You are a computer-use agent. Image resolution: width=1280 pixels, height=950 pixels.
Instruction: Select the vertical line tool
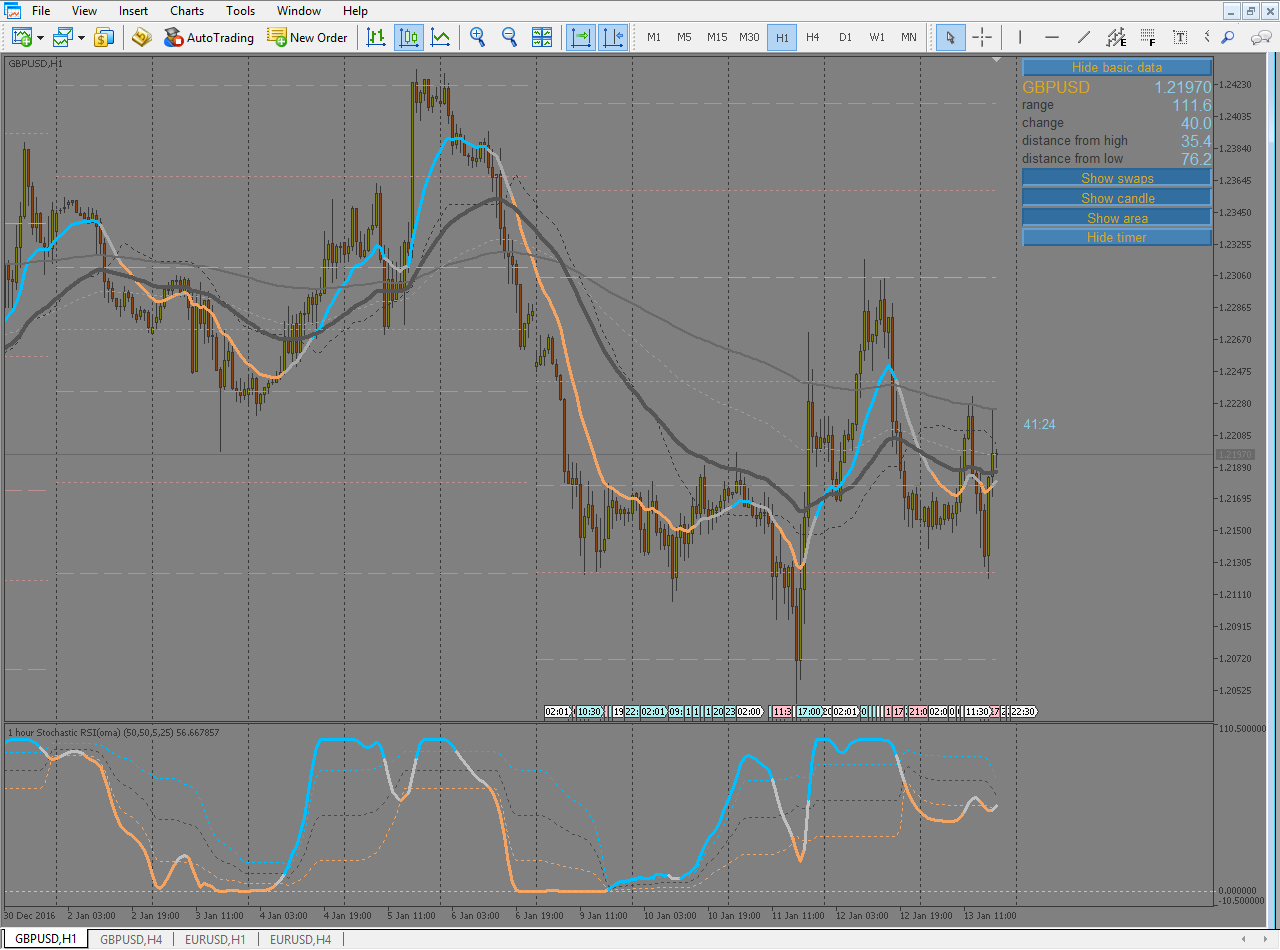1020,38
